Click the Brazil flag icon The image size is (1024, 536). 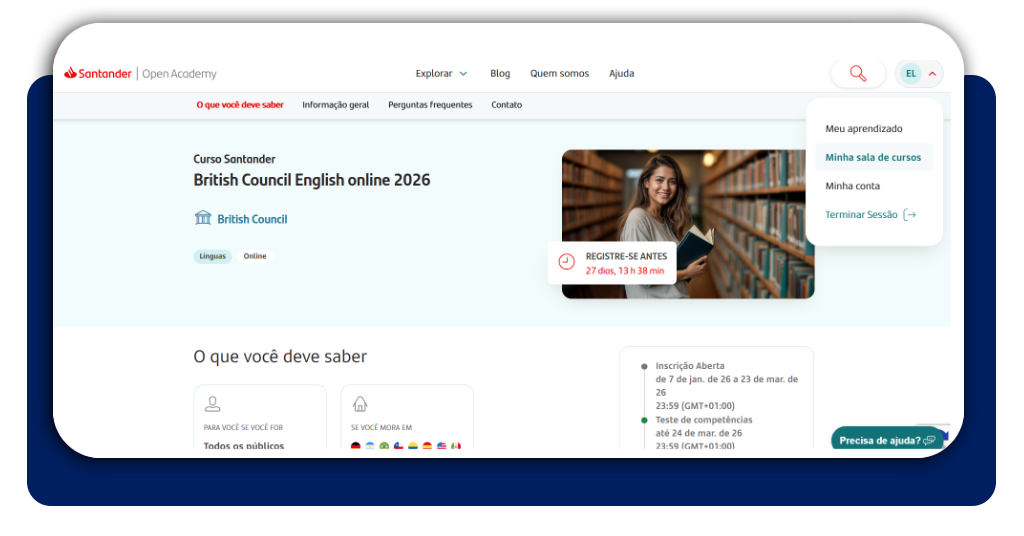(x=384, y=446)
